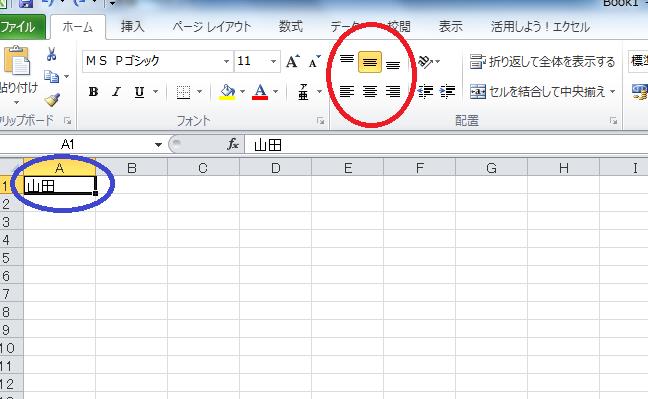Viewport: 648px width, 399px height.
Task: Align text right in the cell
Action: (x=393, y=91)
